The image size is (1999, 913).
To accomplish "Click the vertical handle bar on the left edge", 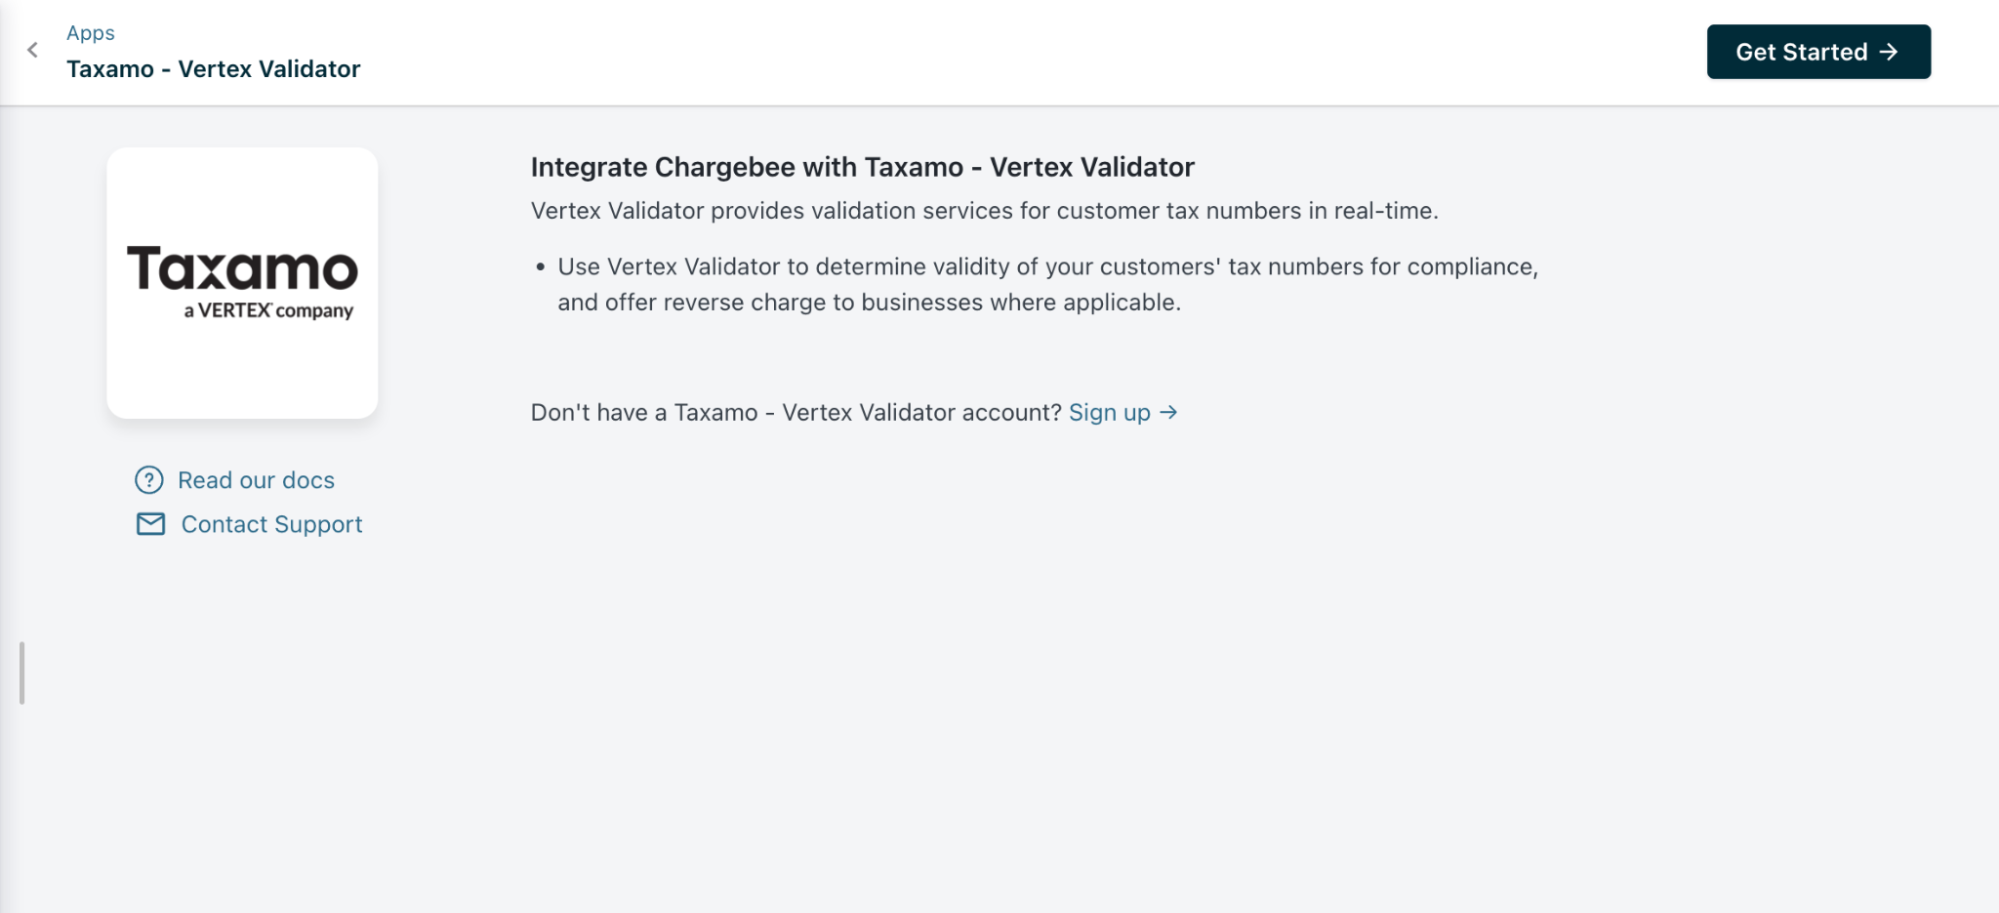I will pos(22,673).
